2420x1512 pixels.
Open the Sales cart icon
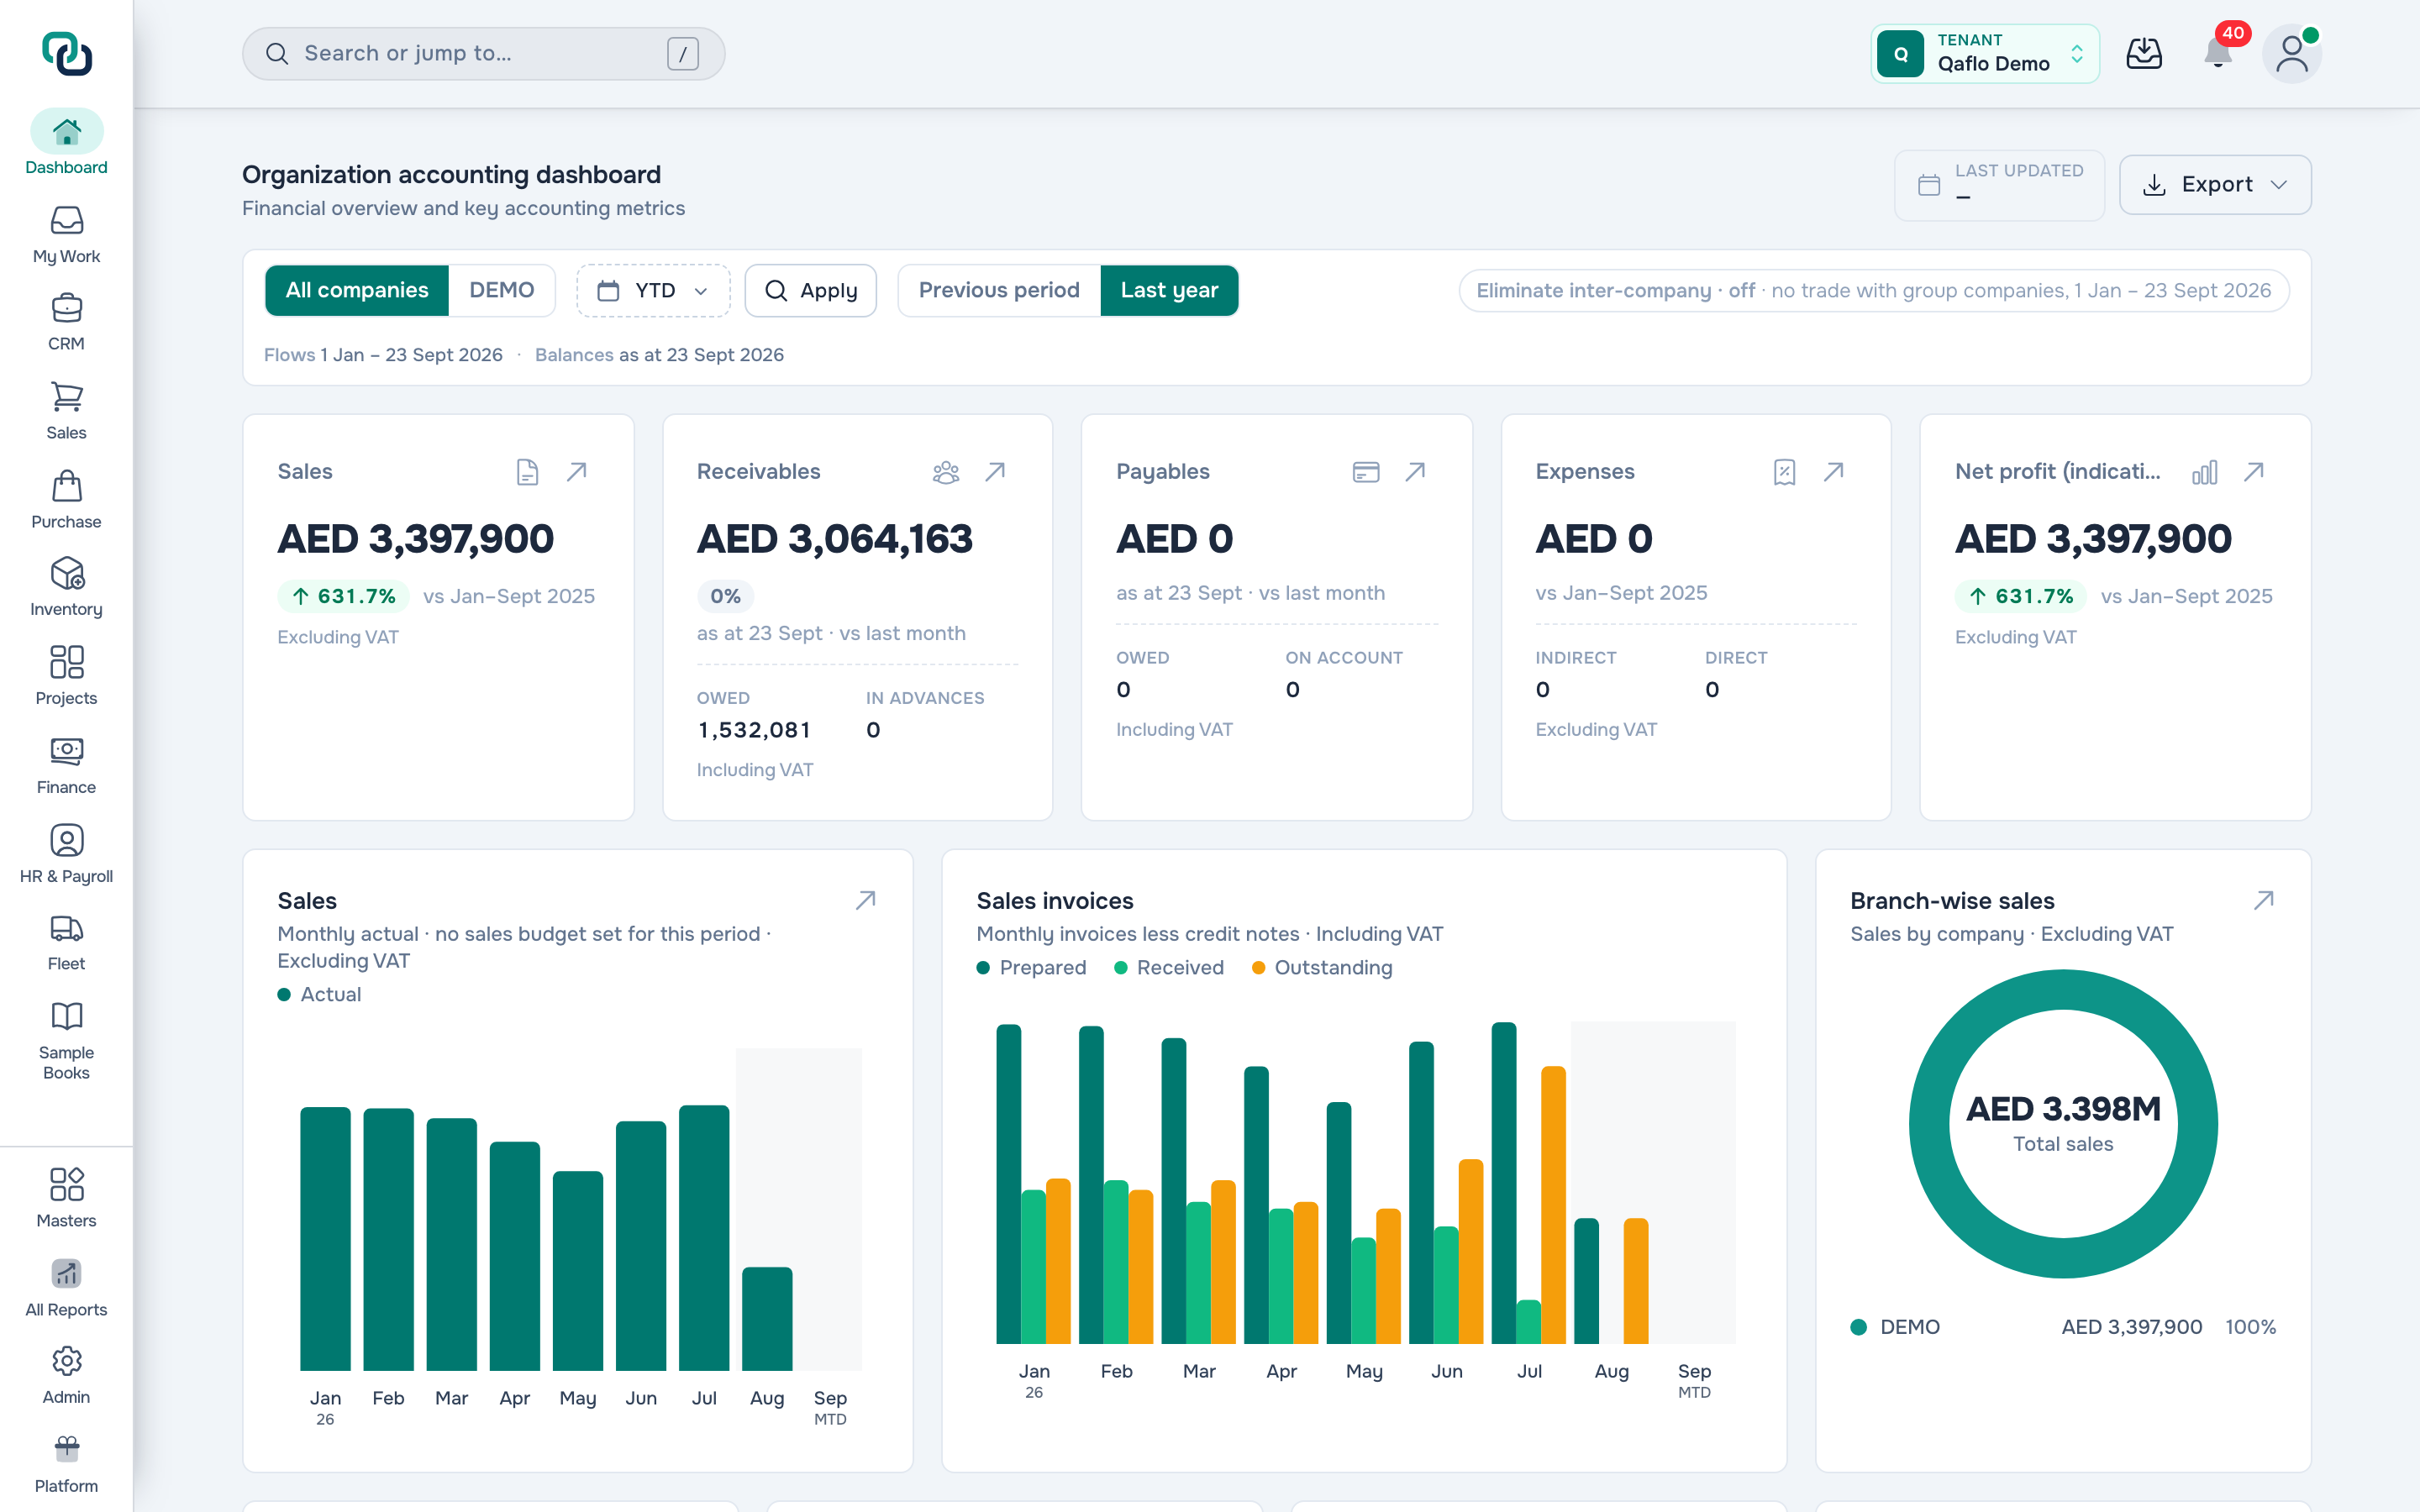[x=66, y=397]
